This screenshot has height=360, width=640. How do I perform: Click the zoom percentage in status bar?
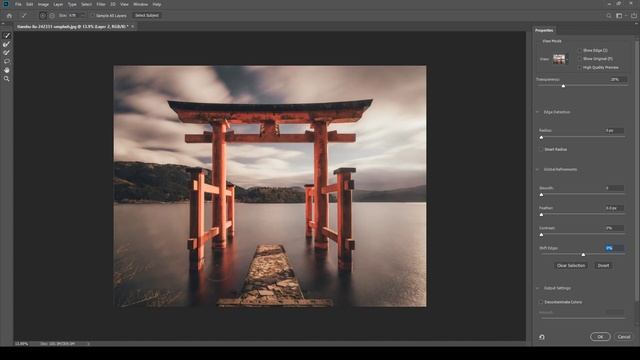22,344
